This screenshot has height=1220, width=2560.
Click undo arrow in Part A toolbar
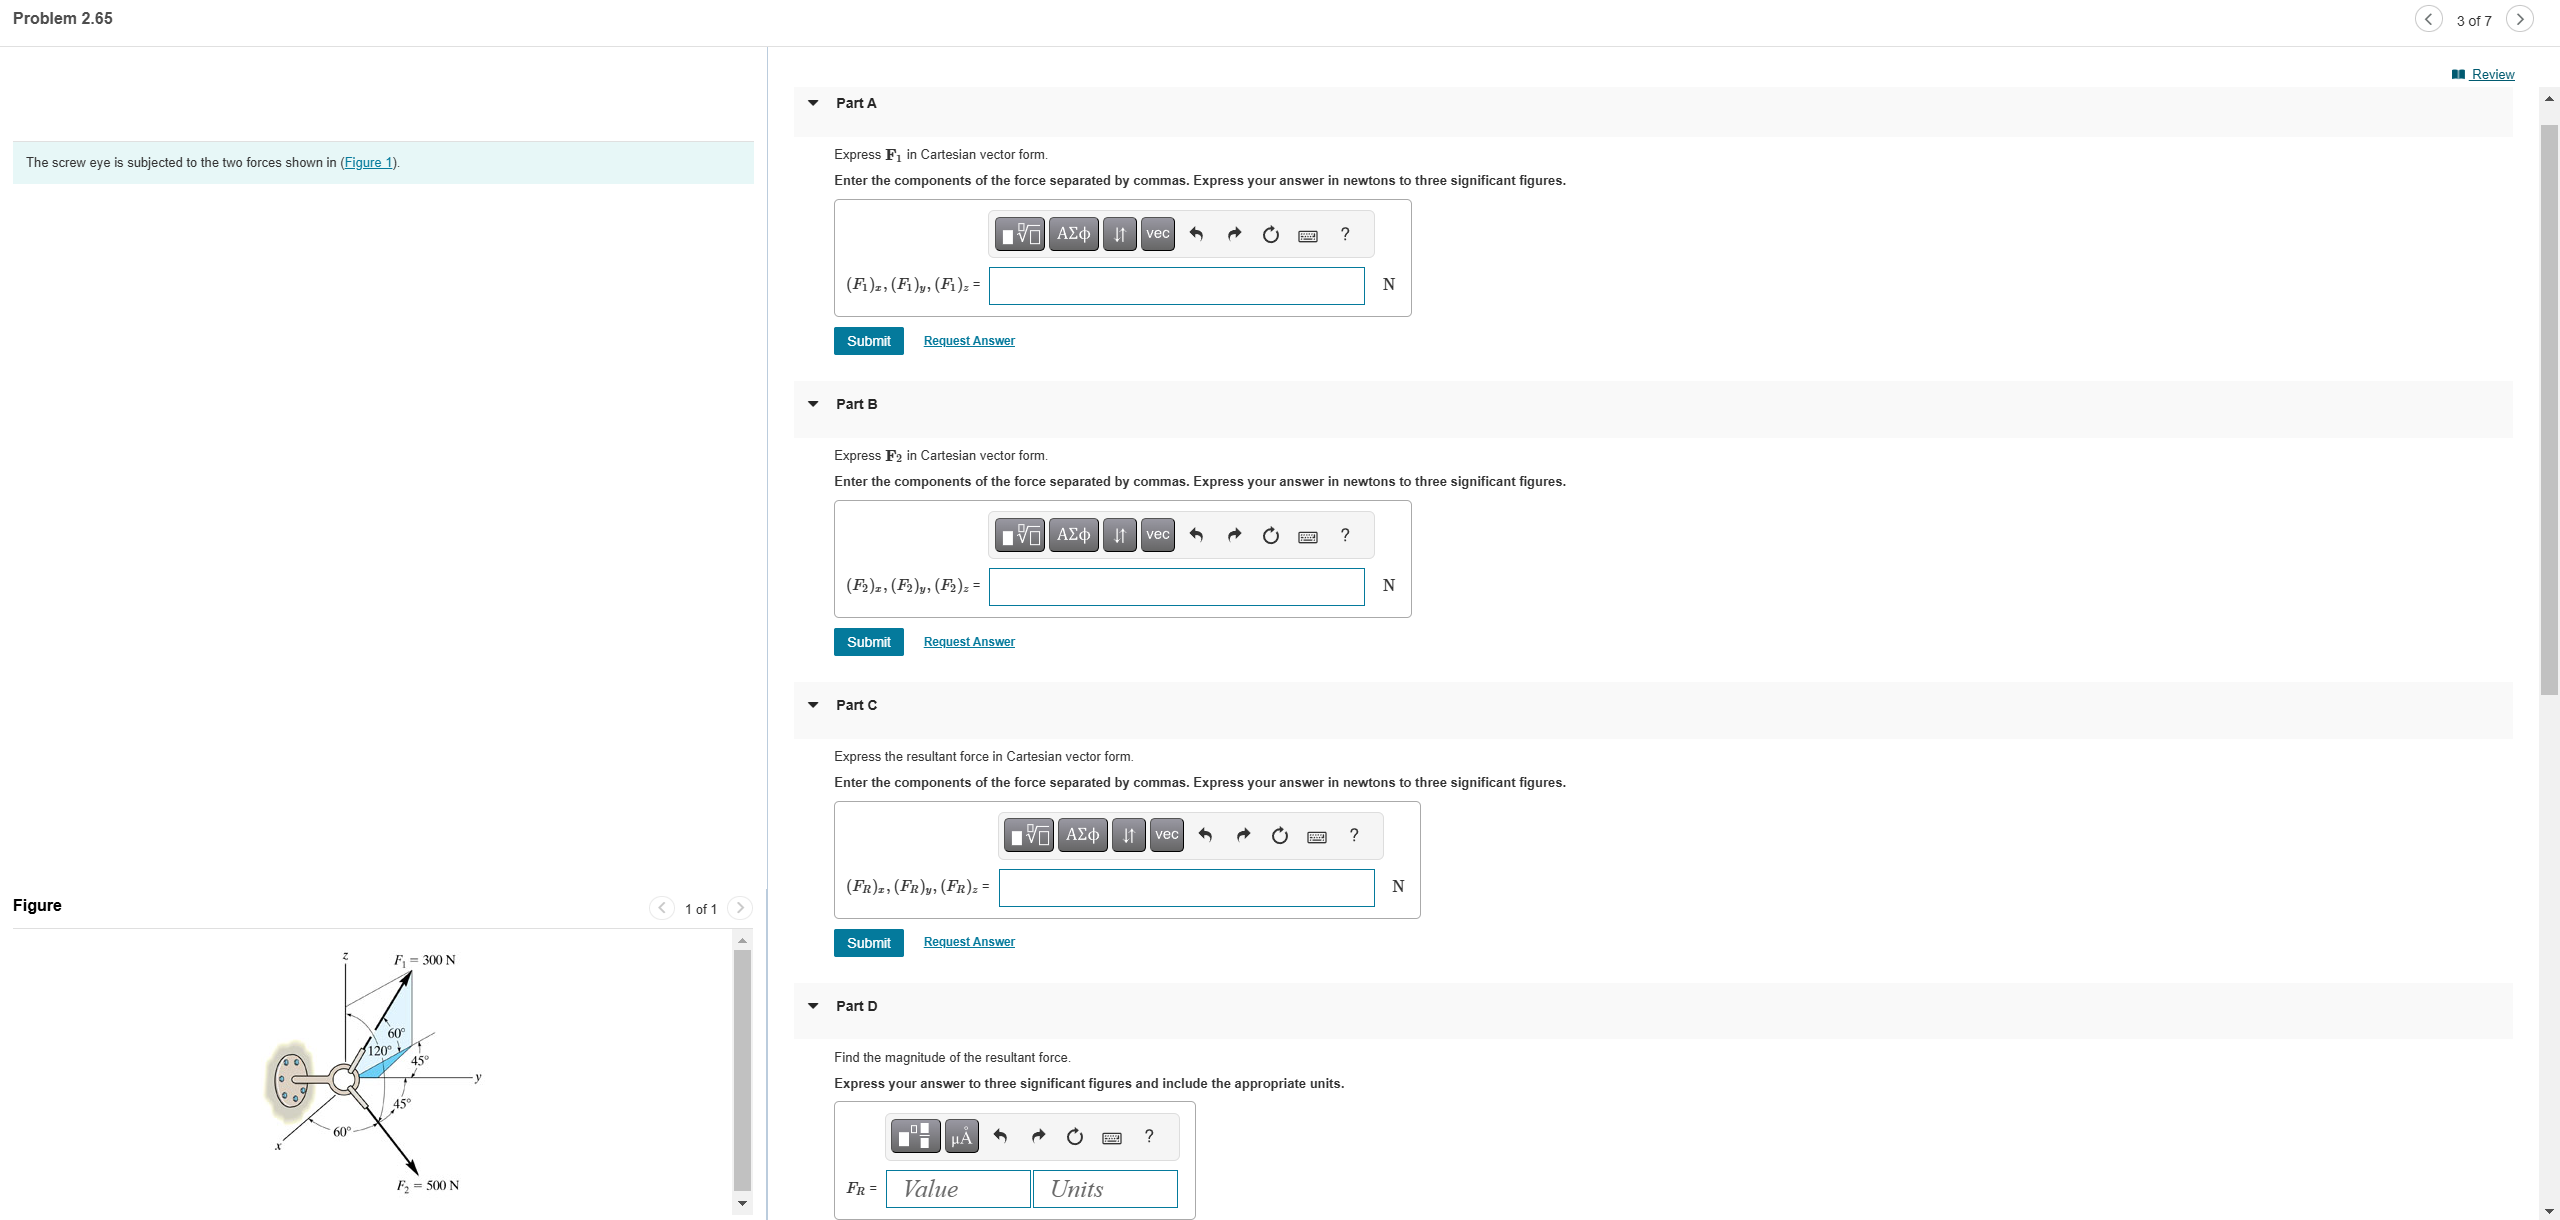tap(1196, 234)
